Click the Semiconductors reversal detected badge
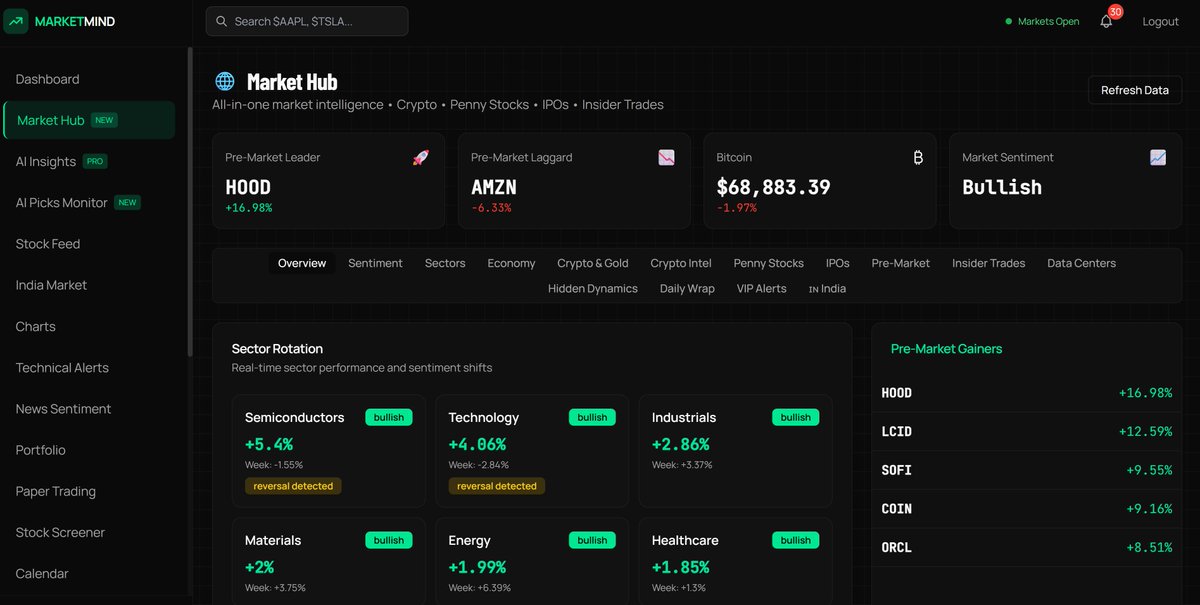This screenshot has width=1200, height=605. click(x=293, y=486)
